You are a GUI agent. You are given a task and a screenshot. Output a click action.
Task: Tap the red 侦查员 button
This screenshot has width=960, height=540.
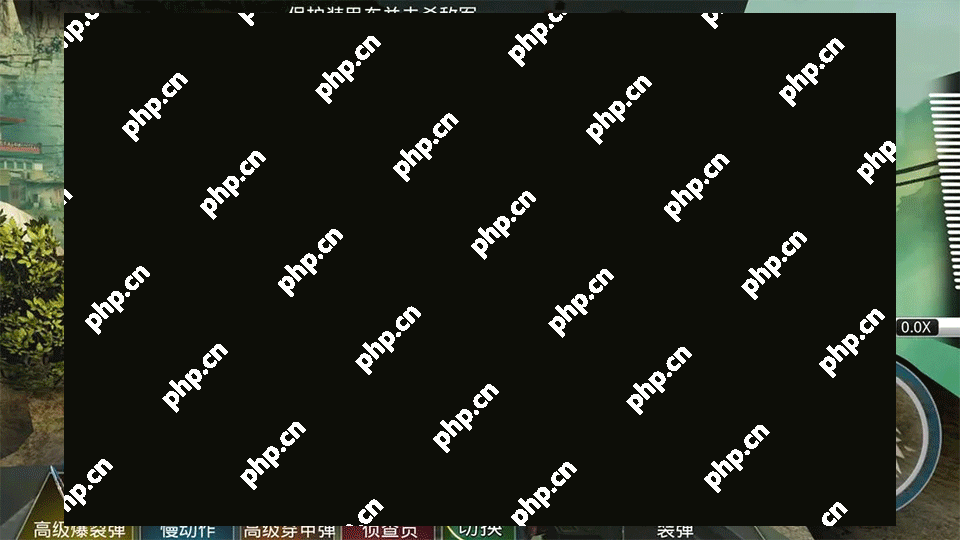coord(389,531)
